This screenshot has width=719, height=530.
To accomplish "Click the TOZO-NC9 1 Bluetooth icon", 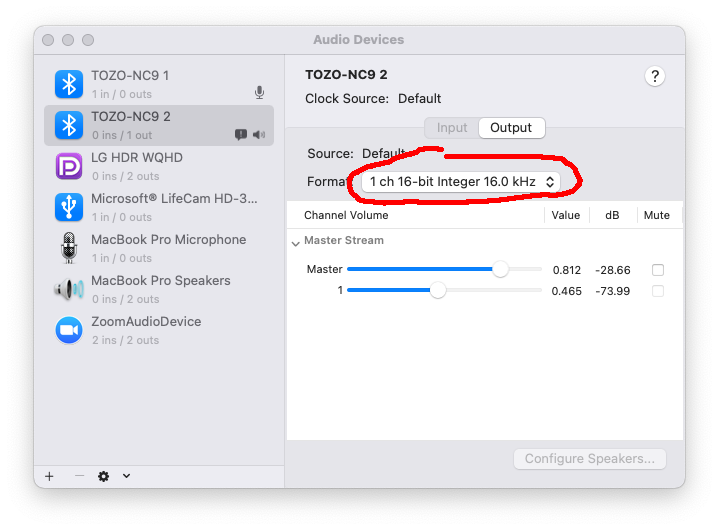I will coord(68,84).
